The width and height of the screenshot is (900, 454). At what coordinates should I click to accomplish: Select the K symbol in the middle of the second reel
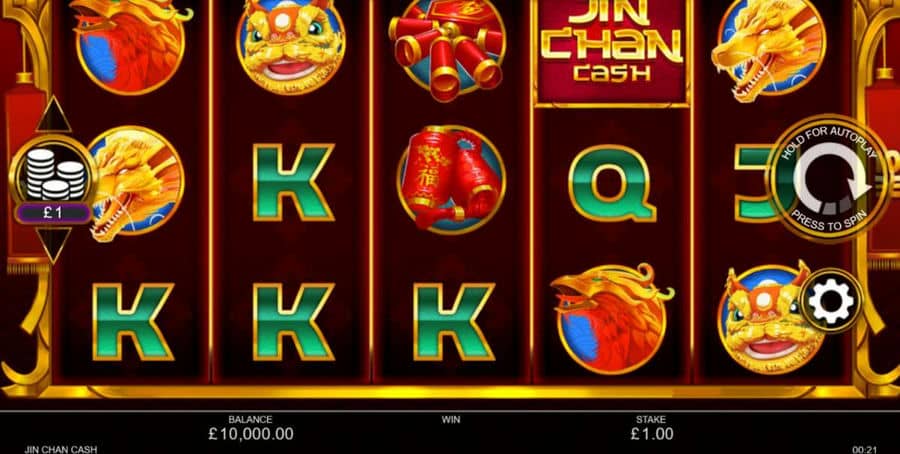pyautogui.click(x=293, y=183)
